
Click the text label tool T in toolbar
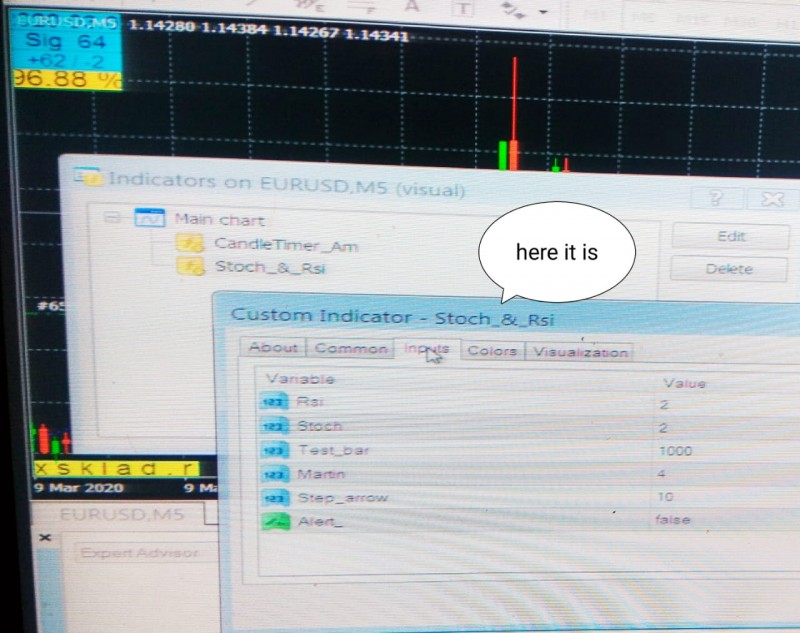tap(463, 9)
